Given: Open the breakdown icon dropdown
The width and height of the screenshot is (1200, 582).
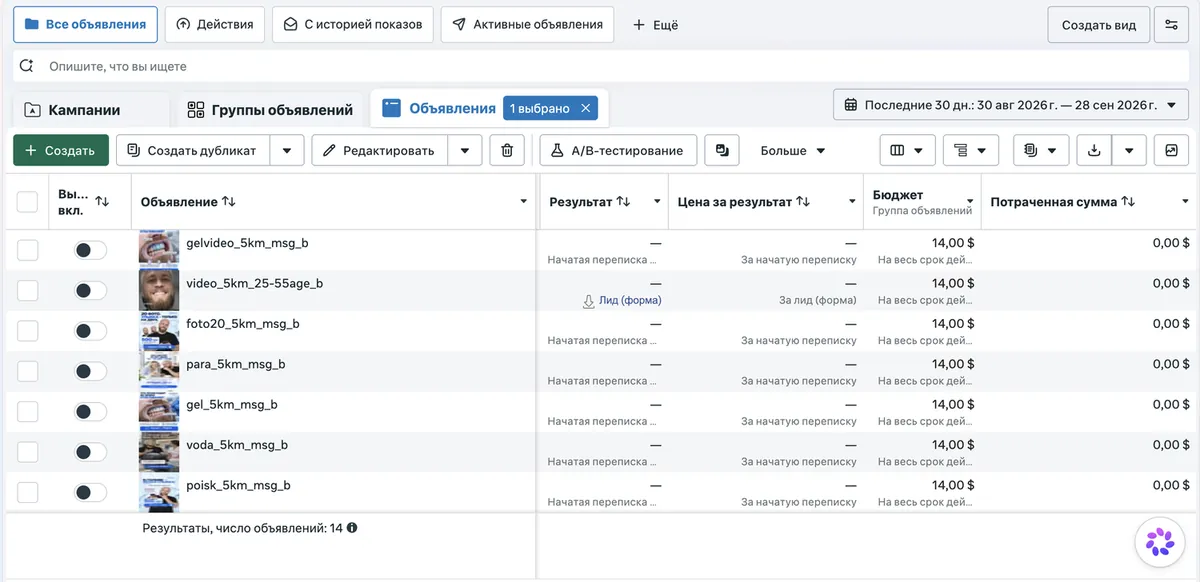Looking at the screenshot, I should pyautogui.click(x=970, y=150).
